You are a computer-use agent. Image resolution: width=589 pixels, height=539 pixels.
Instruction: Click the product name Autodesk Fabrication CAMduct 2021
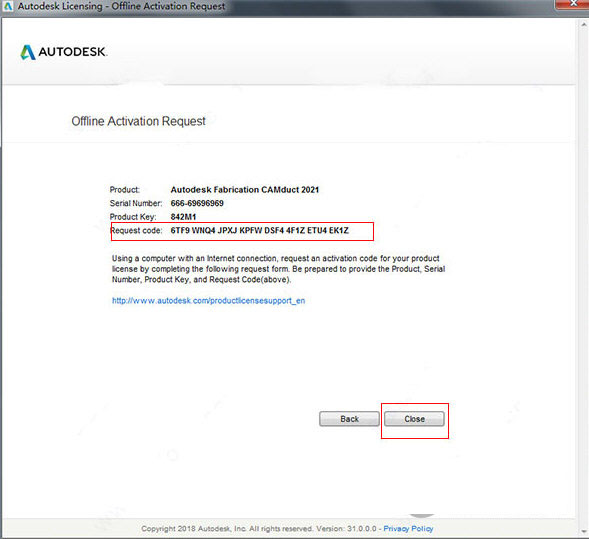tap(245, 190)
